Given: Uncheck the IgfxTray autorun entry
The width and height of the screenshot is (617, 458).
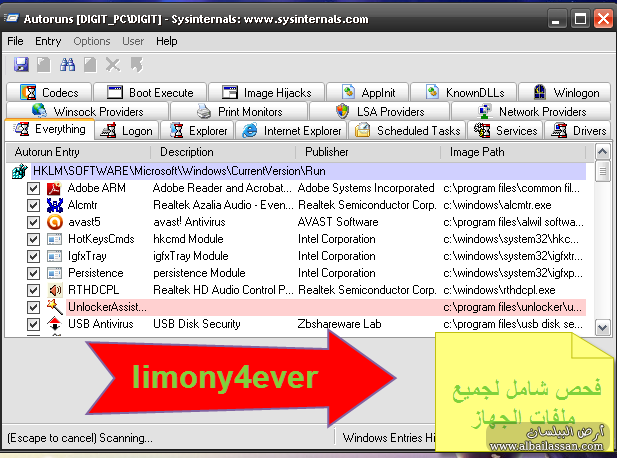Looking at the screenshot, I should point(33,256).
